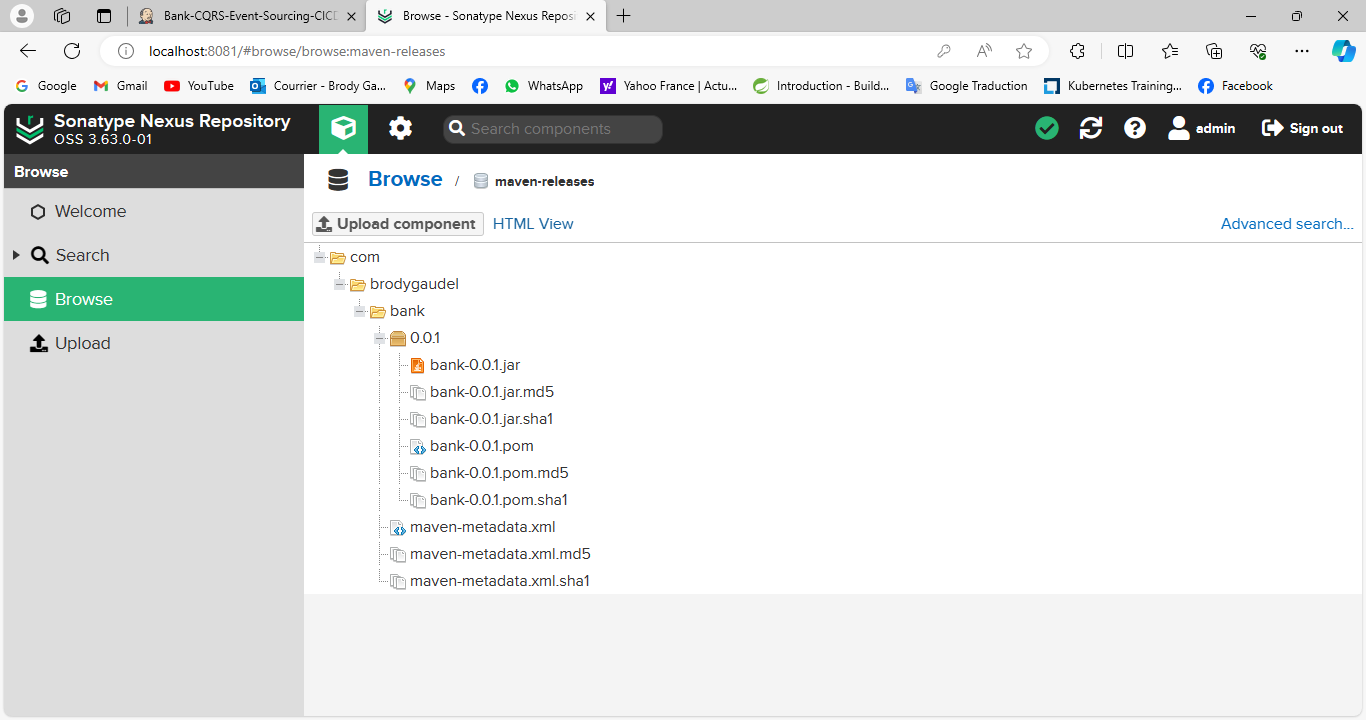
Task: Focus the Search components field
Action: (553, 129)
